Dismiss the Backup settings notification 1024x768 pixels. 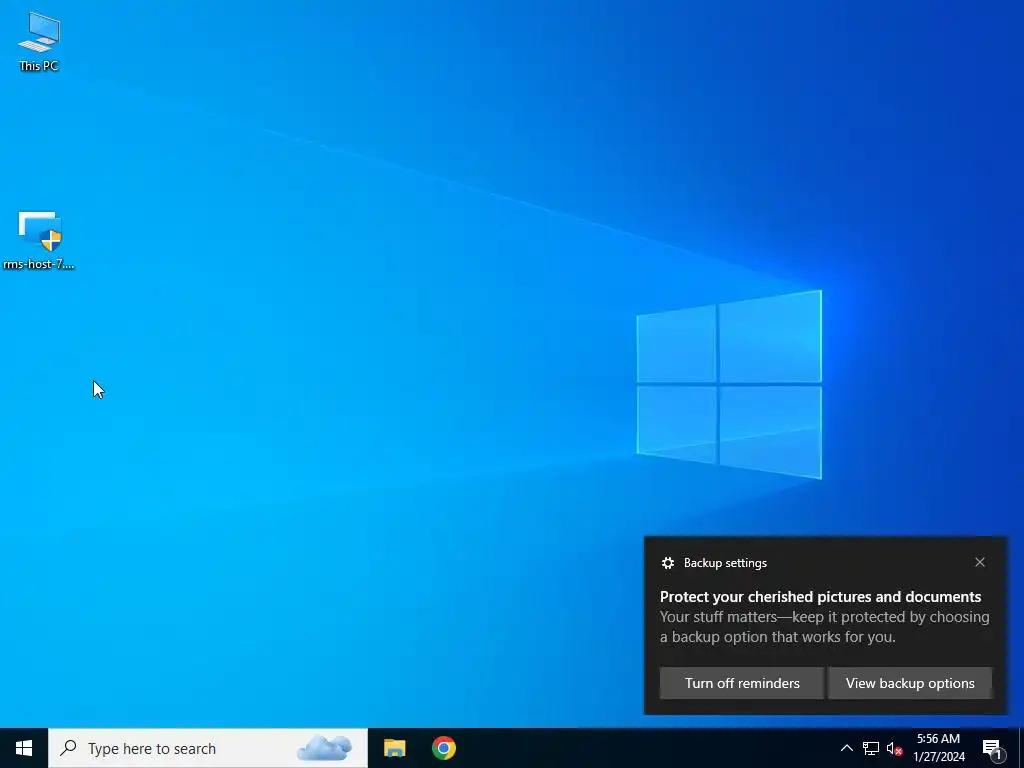pos(980,562)
